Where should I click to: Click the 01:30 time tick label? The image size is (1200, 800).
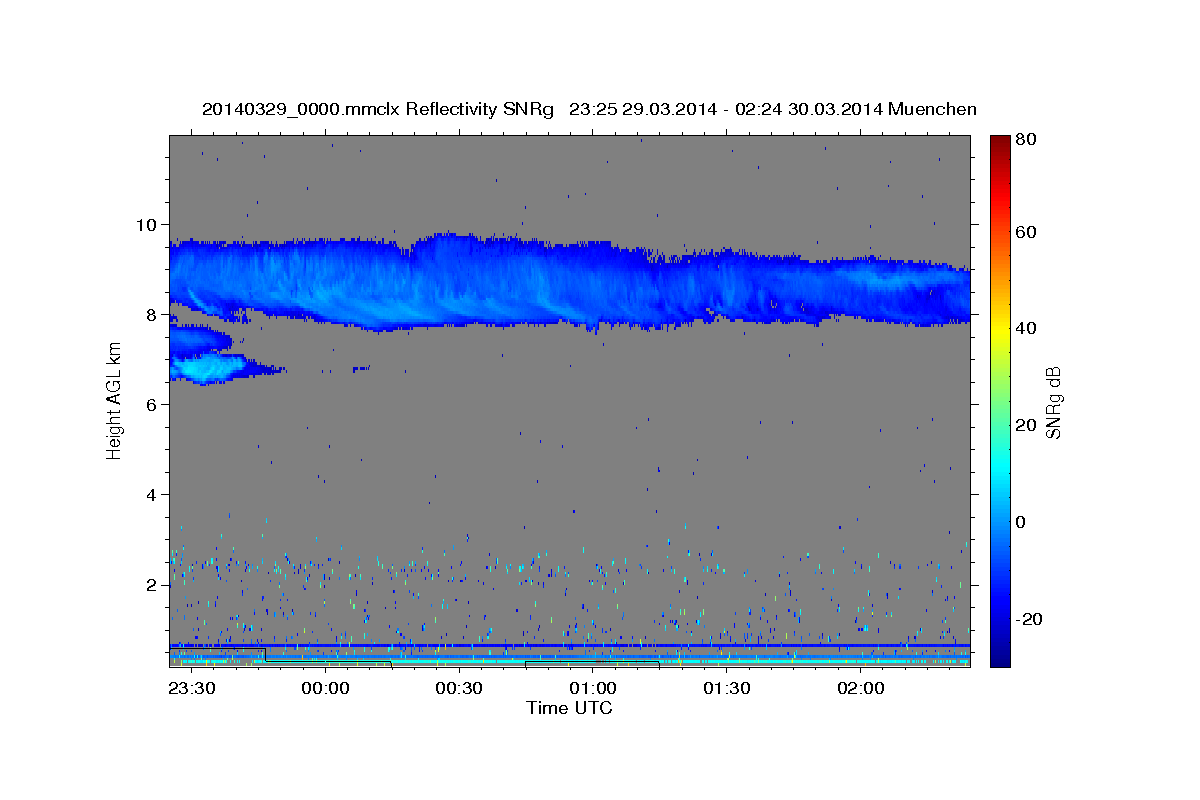tap(726, 688)
